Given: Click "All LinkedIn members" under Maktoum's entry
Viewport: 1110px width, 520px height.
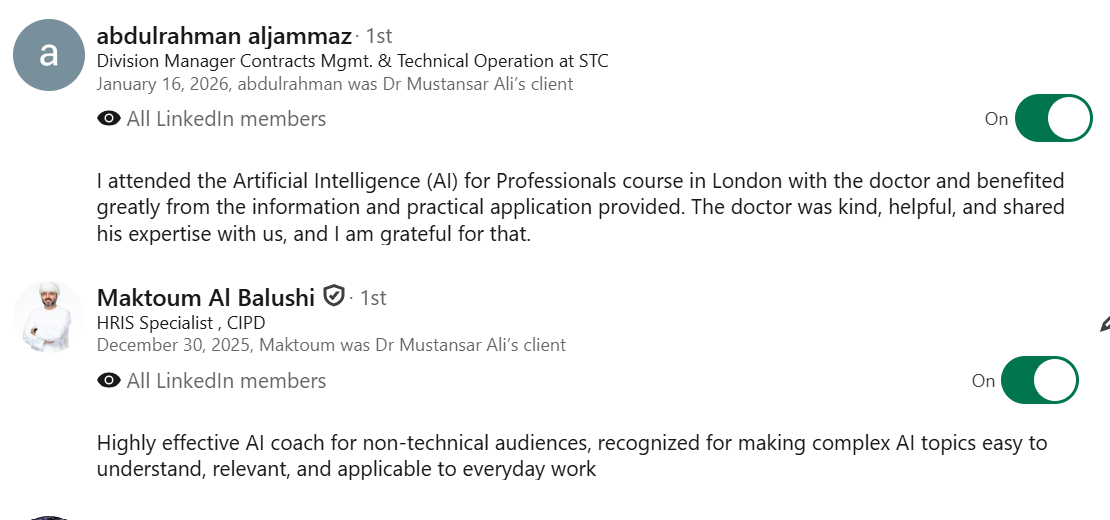Looking at the screenshot, I should pos(226,381).
